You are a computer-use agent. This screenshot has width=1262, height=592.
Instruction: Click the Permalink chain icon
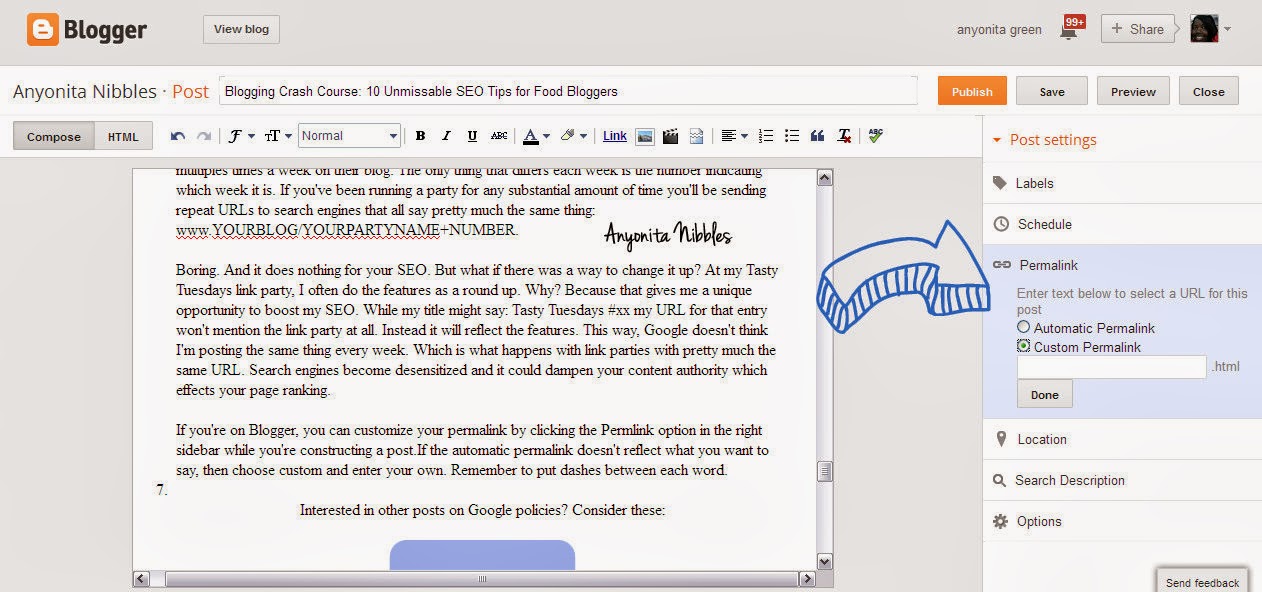click(1001, 265)
